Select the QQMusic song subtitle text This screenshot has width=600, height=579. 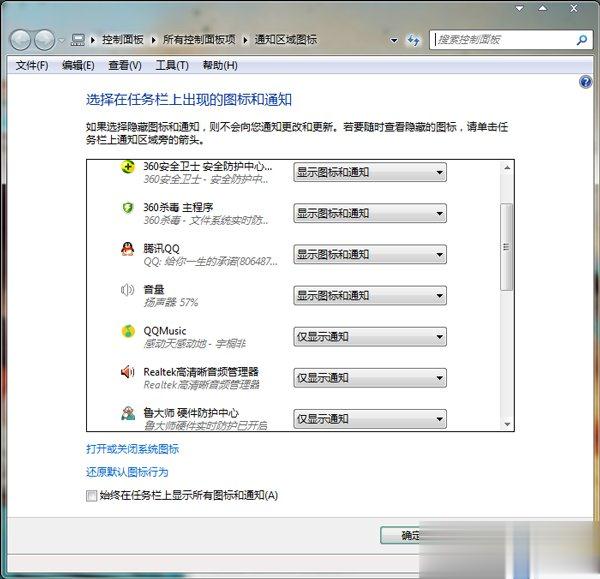pos(194,344)
